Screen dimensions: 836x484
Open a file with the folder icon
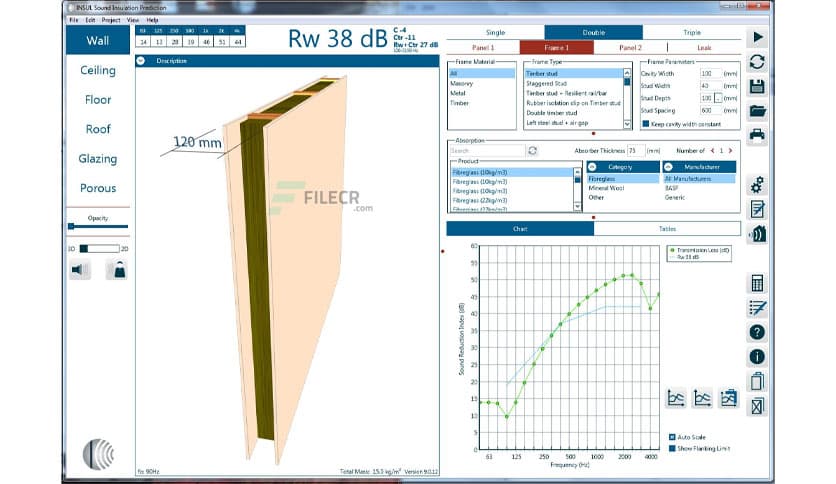coord(758,111)
